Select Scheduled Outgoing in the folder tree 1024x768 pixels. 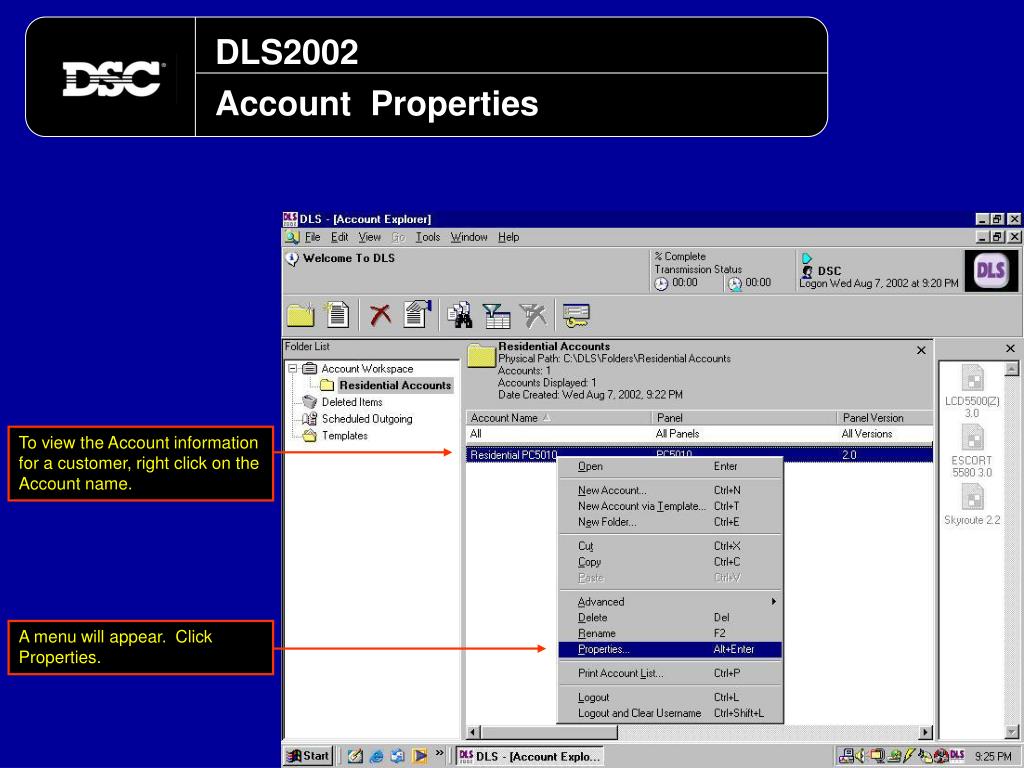[x=366, y=419]
